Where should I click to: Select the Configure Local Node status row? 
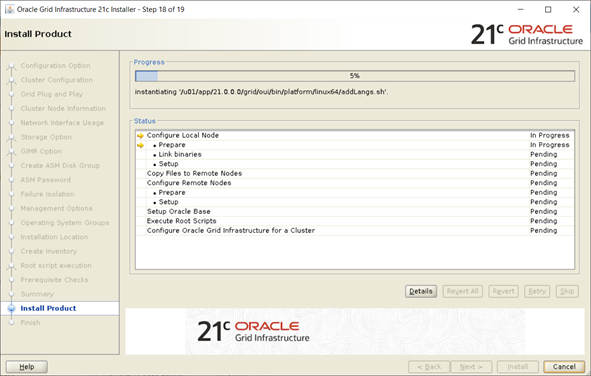click(355, 135)
